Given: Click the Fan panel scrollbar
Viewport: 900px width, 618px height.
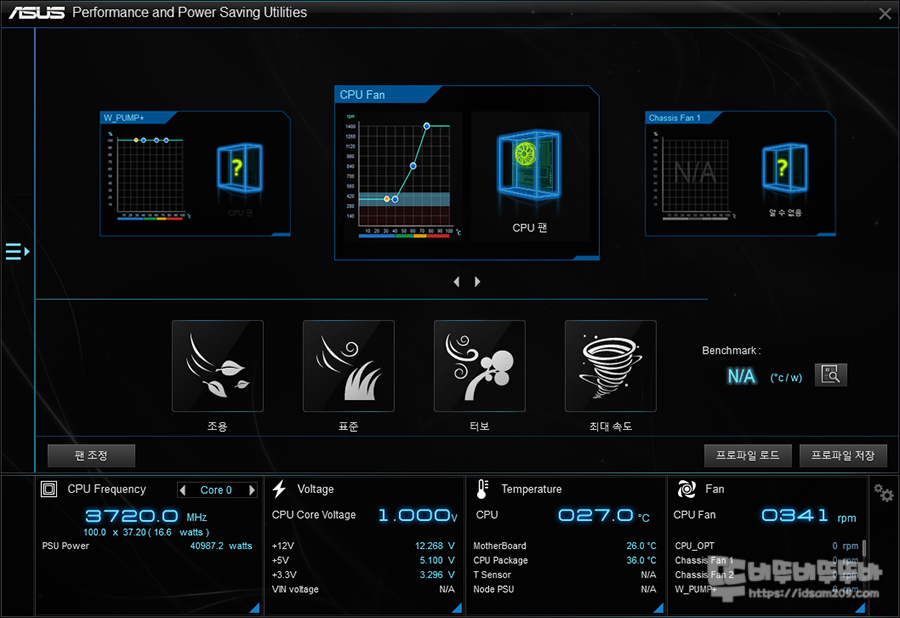Looking at the screenshot, I should click(x=864, y=548).
